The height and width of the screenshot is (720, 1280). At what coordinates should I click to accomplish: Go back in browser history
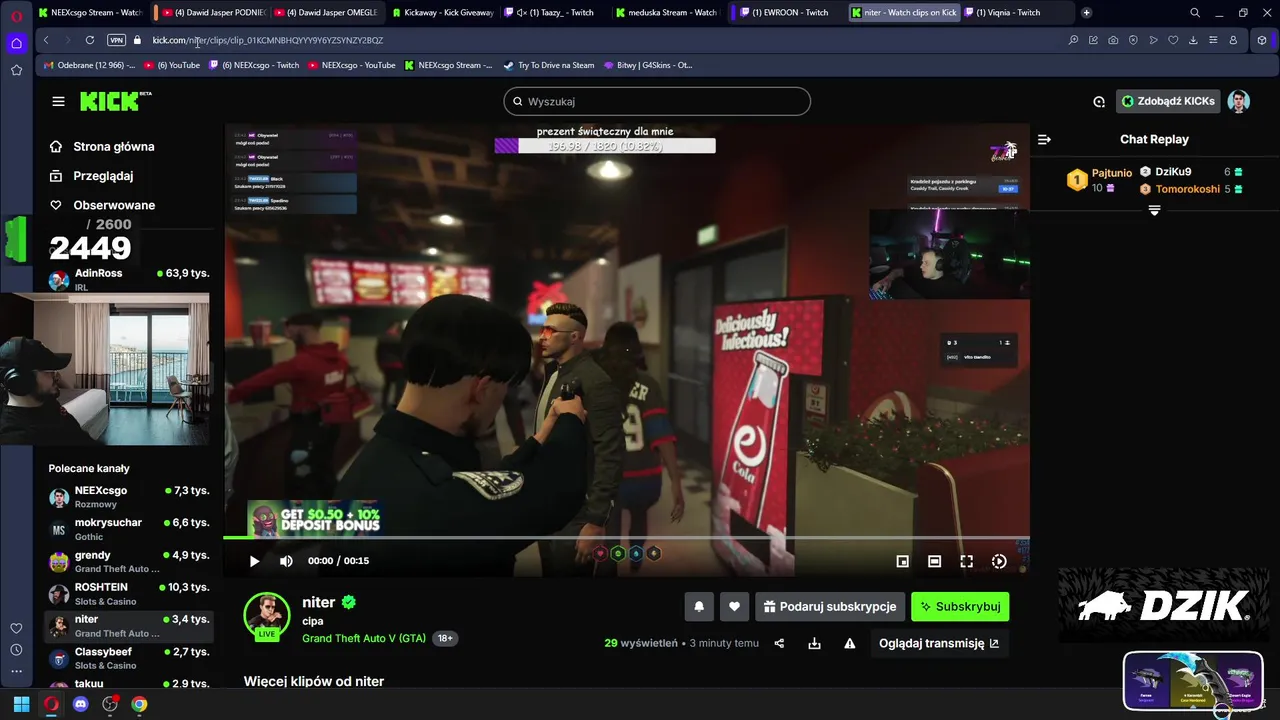tap(45, 40)
